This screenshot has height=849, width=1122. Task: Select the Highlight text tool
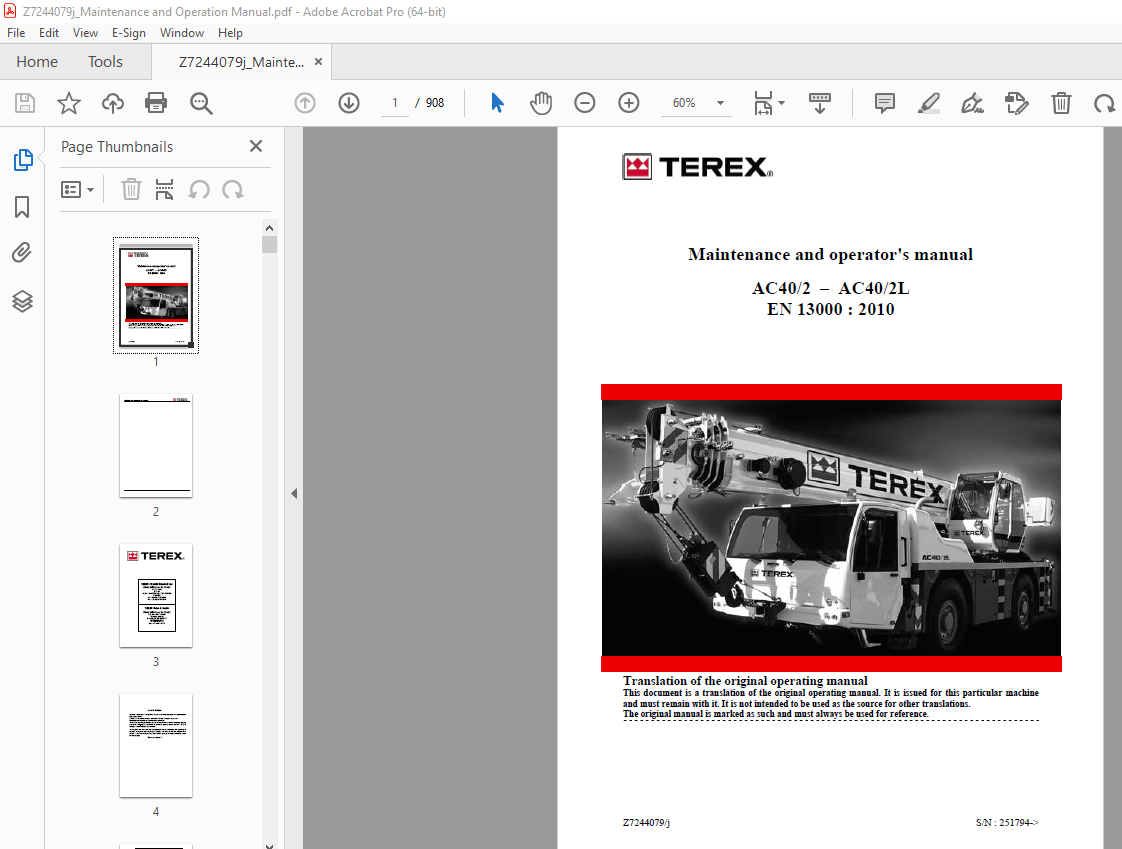click(929, 103)
